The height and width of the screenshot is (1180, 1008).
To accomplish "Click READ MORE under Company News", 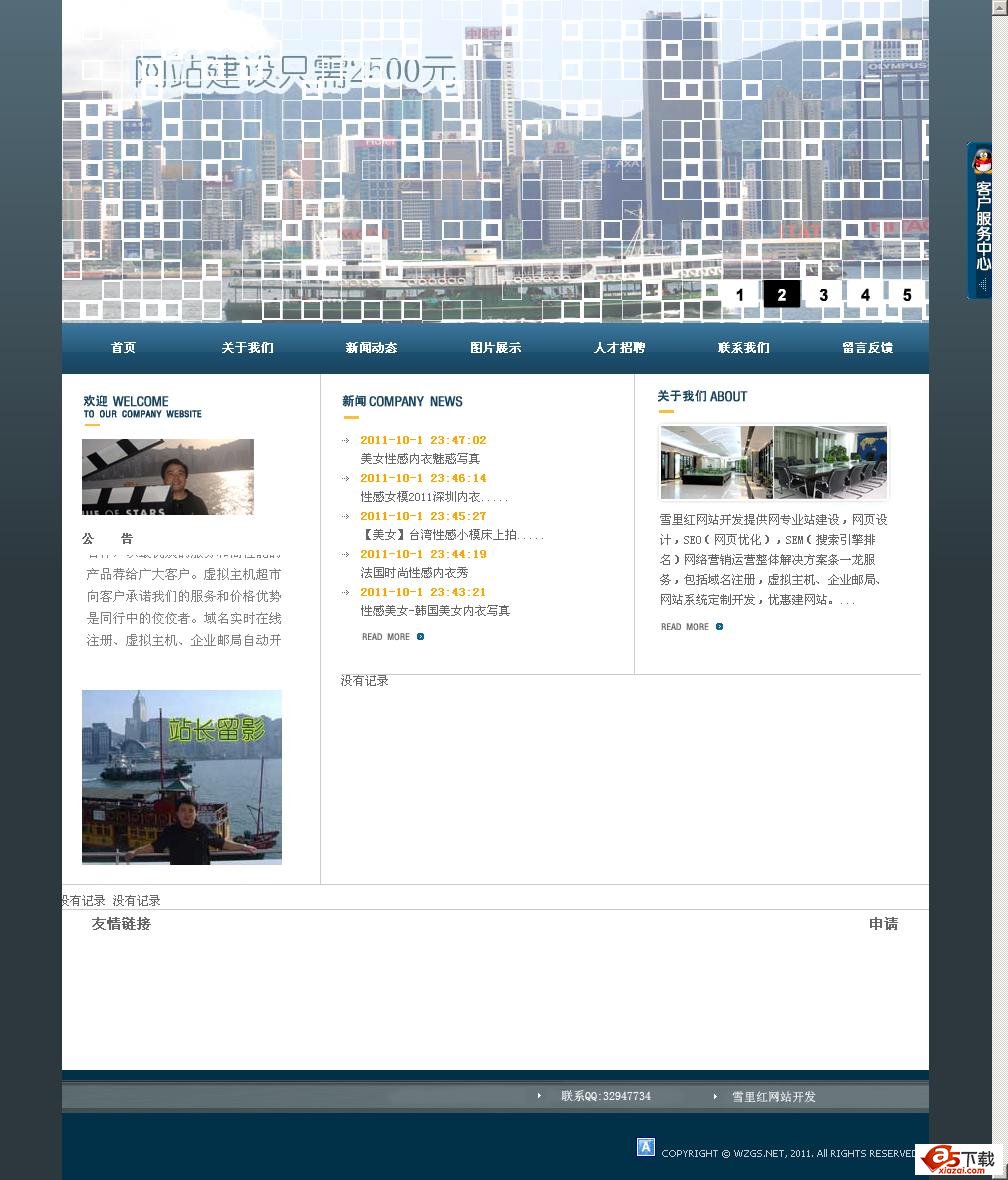I will pyautogui.click(x=385, y=637).
